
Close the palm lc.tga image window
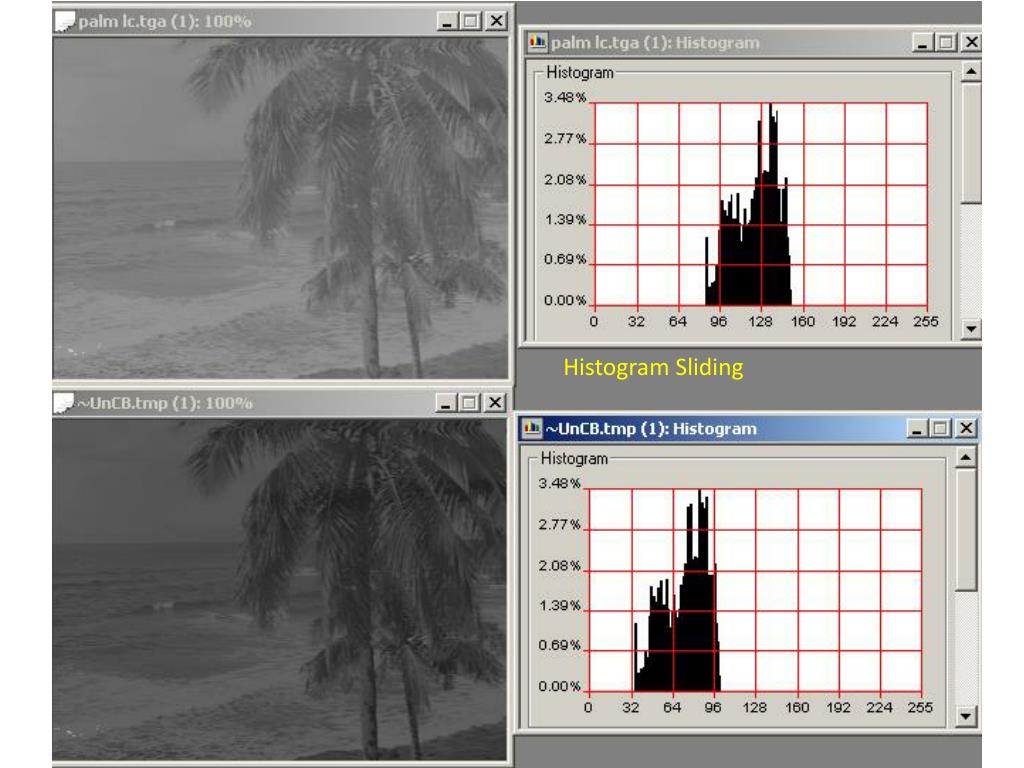coord(496,22)
